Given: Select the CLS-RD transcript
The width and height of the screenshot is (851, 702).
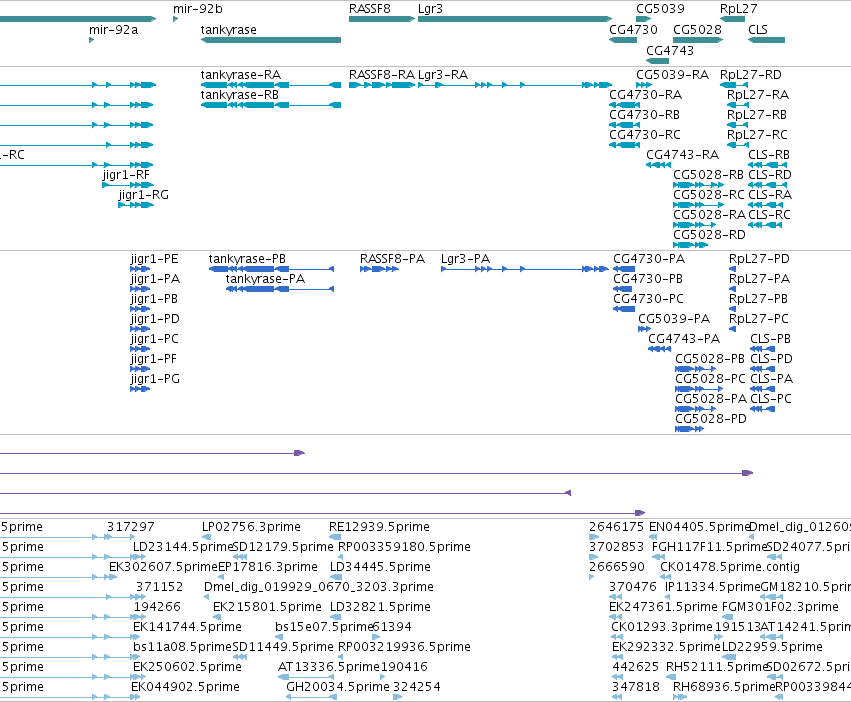Looking at the screenshot, I should point(767,185).
